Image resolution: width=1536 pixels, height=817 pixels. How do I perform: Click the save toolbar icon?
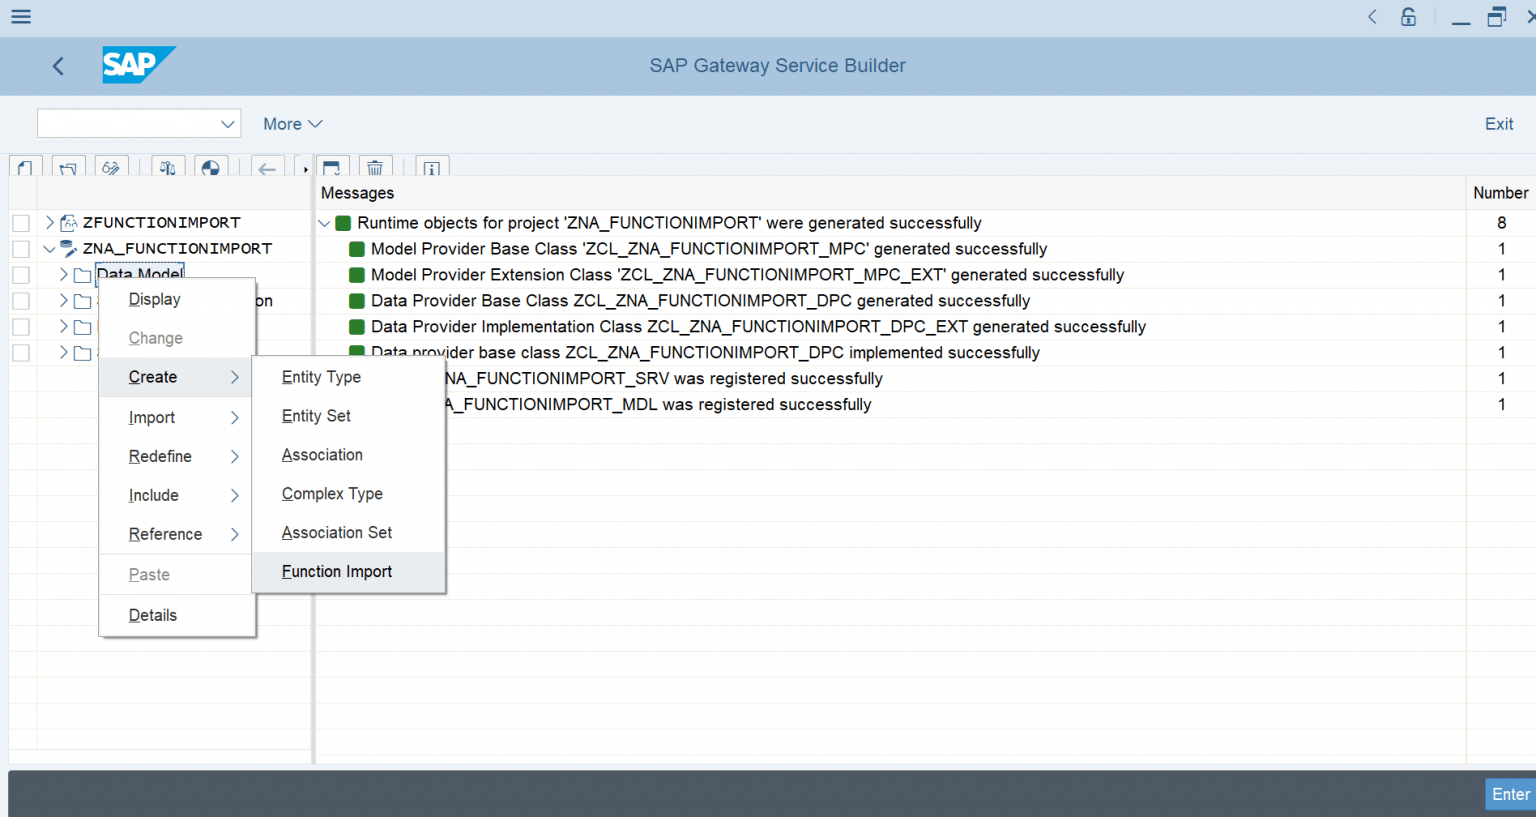[x=331, y=167]
